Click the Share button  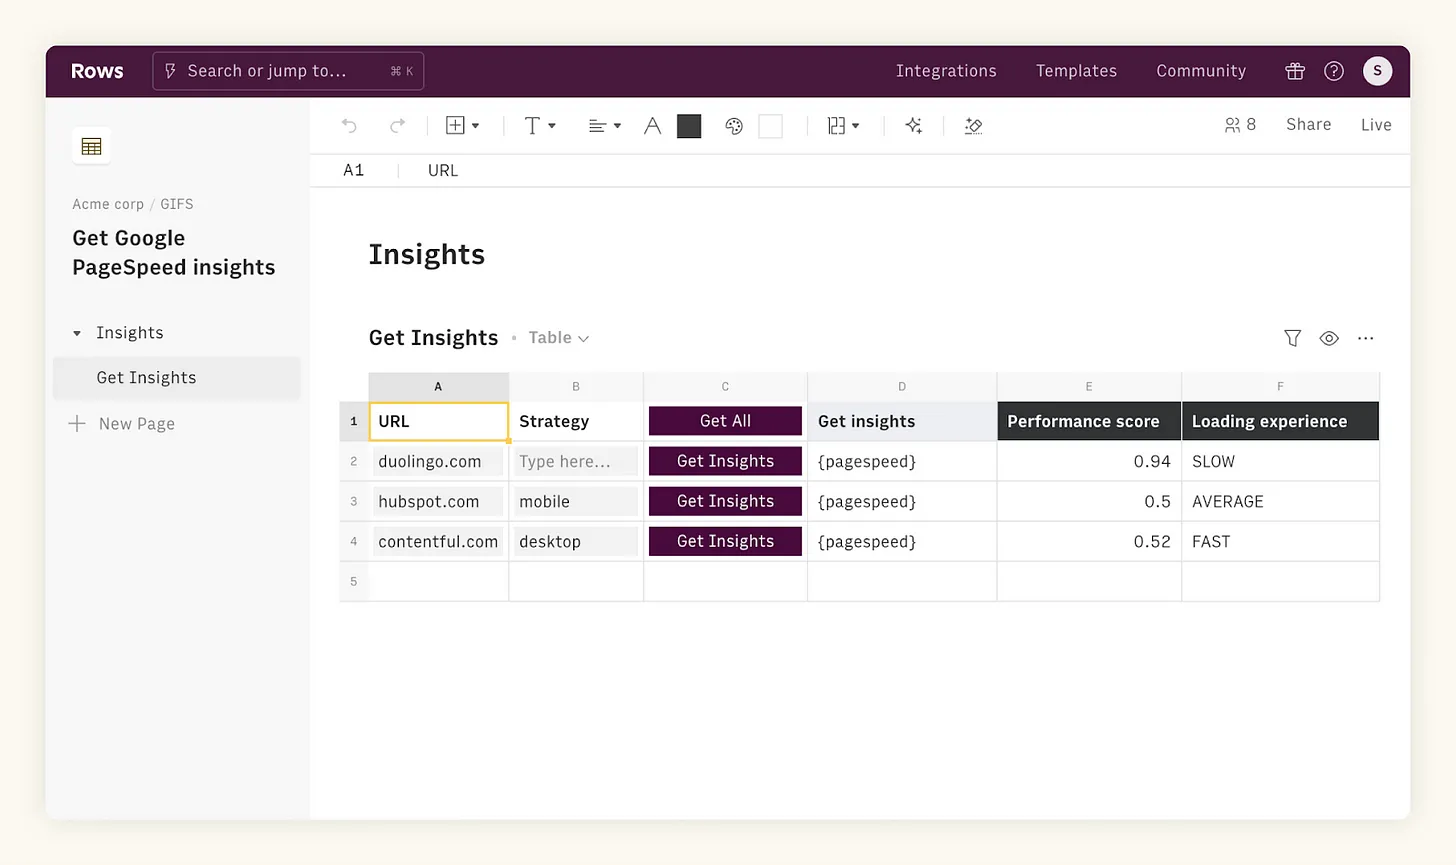point(1308,125)
